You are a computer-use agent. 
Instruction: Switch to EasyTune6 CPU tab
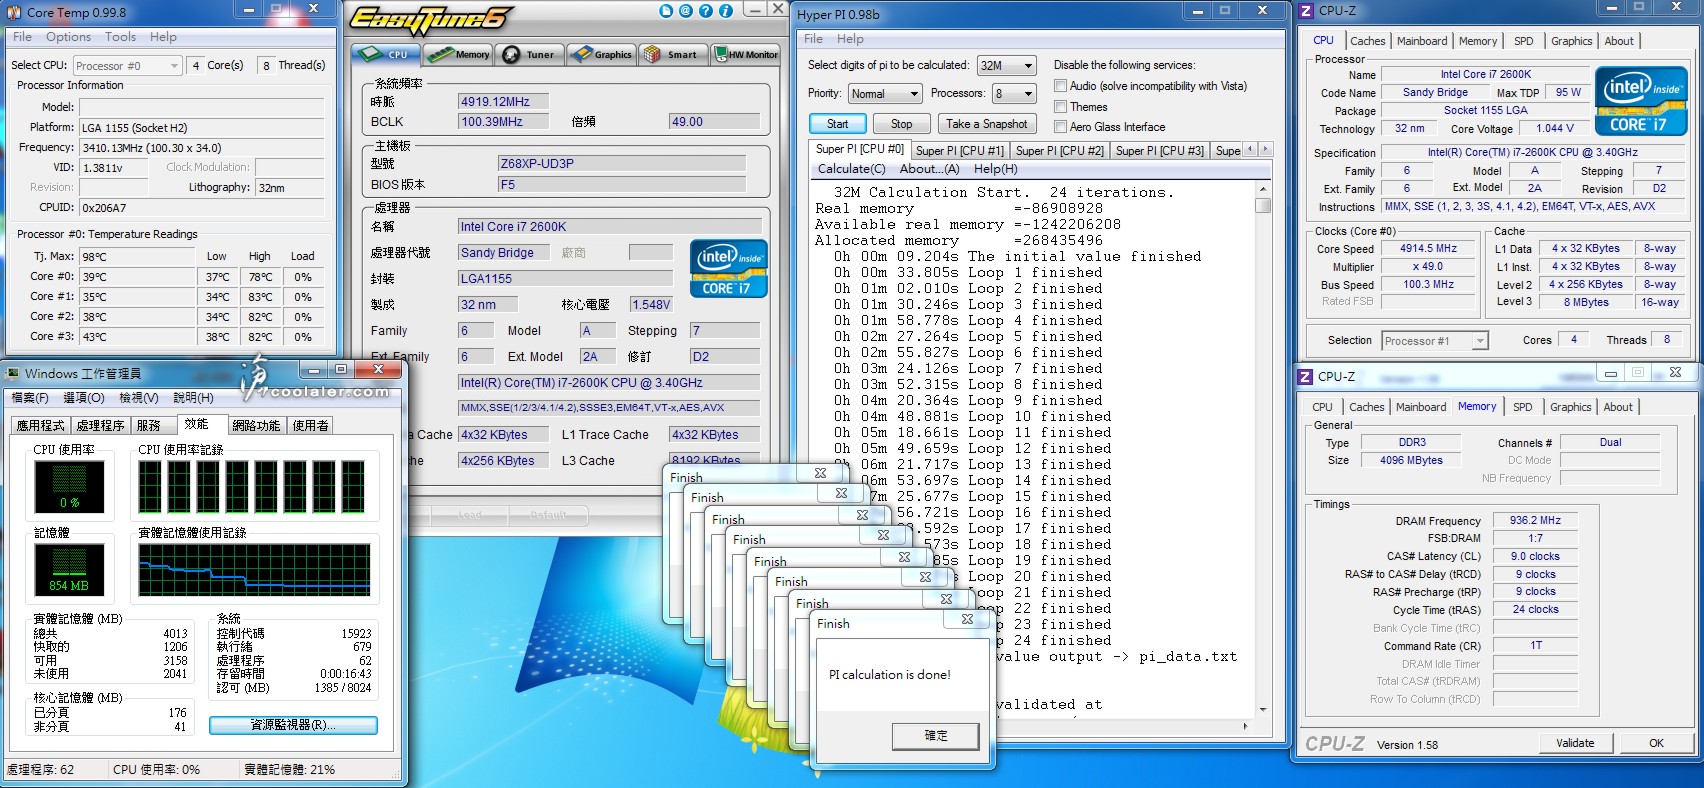pos(386,54)
